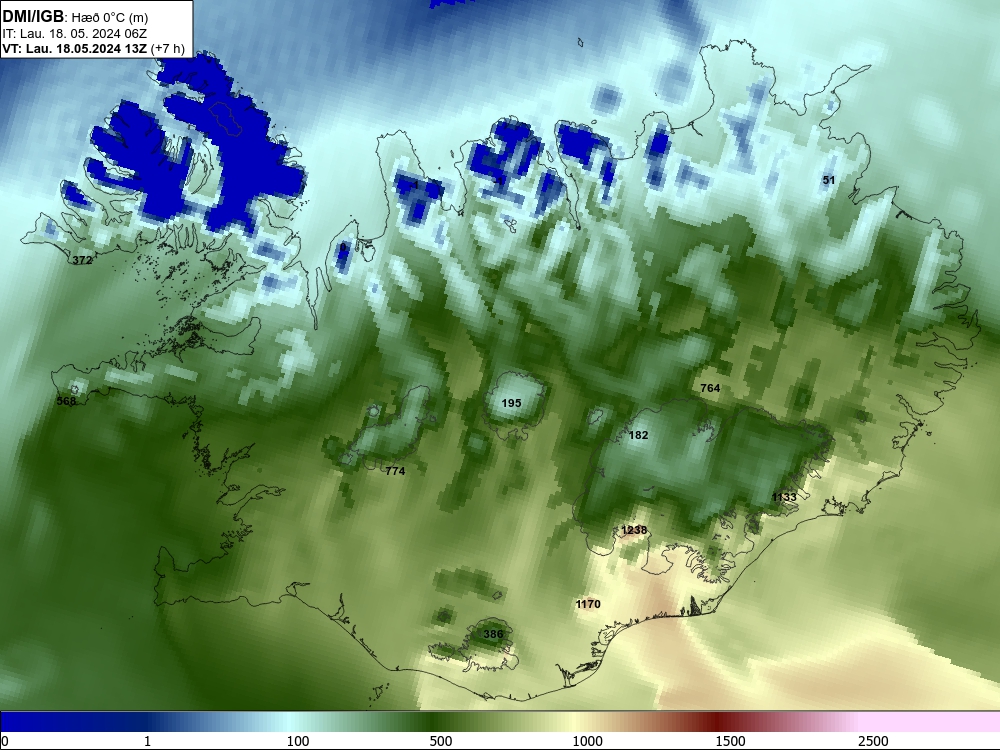1000x750 pixels.
Task: Click the IT: Lau. 18. 05. 2024 06Z line
Action: [74, 34]
